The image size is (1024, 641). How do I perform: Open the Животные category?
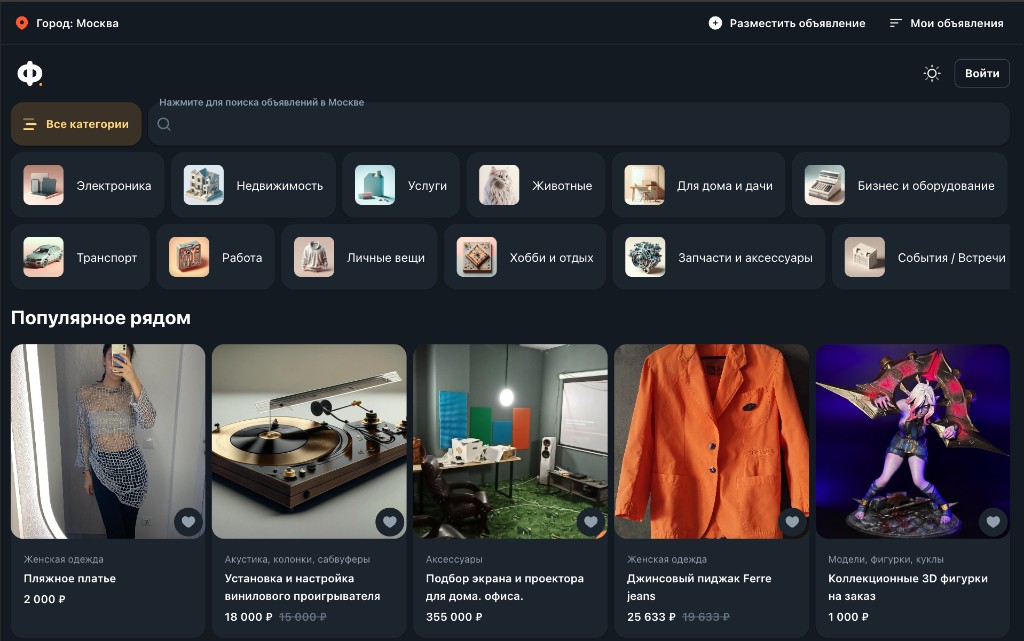point(536,185)
